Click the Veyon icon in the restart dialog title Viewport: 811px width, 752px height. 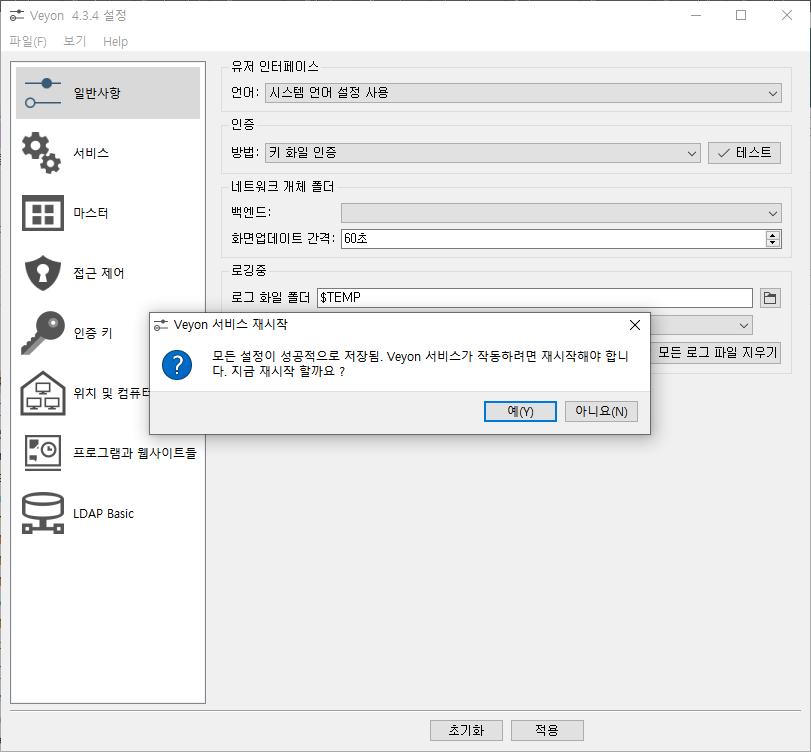(161, 325)
